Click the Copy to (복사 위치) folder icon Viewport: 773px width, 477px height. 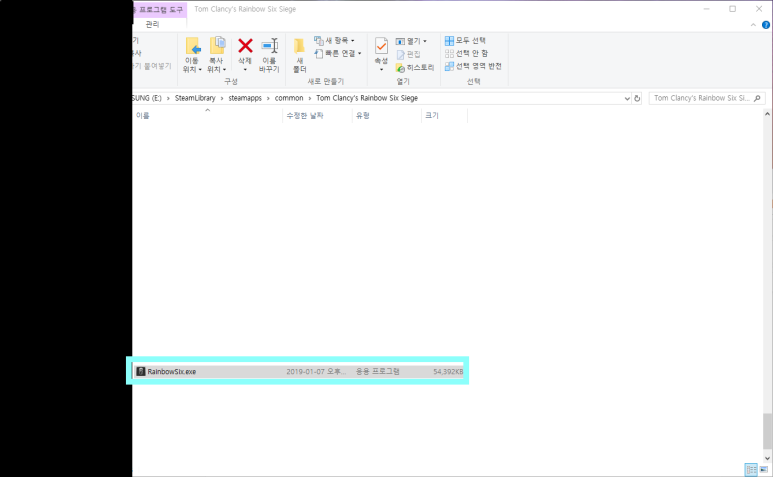217,45
